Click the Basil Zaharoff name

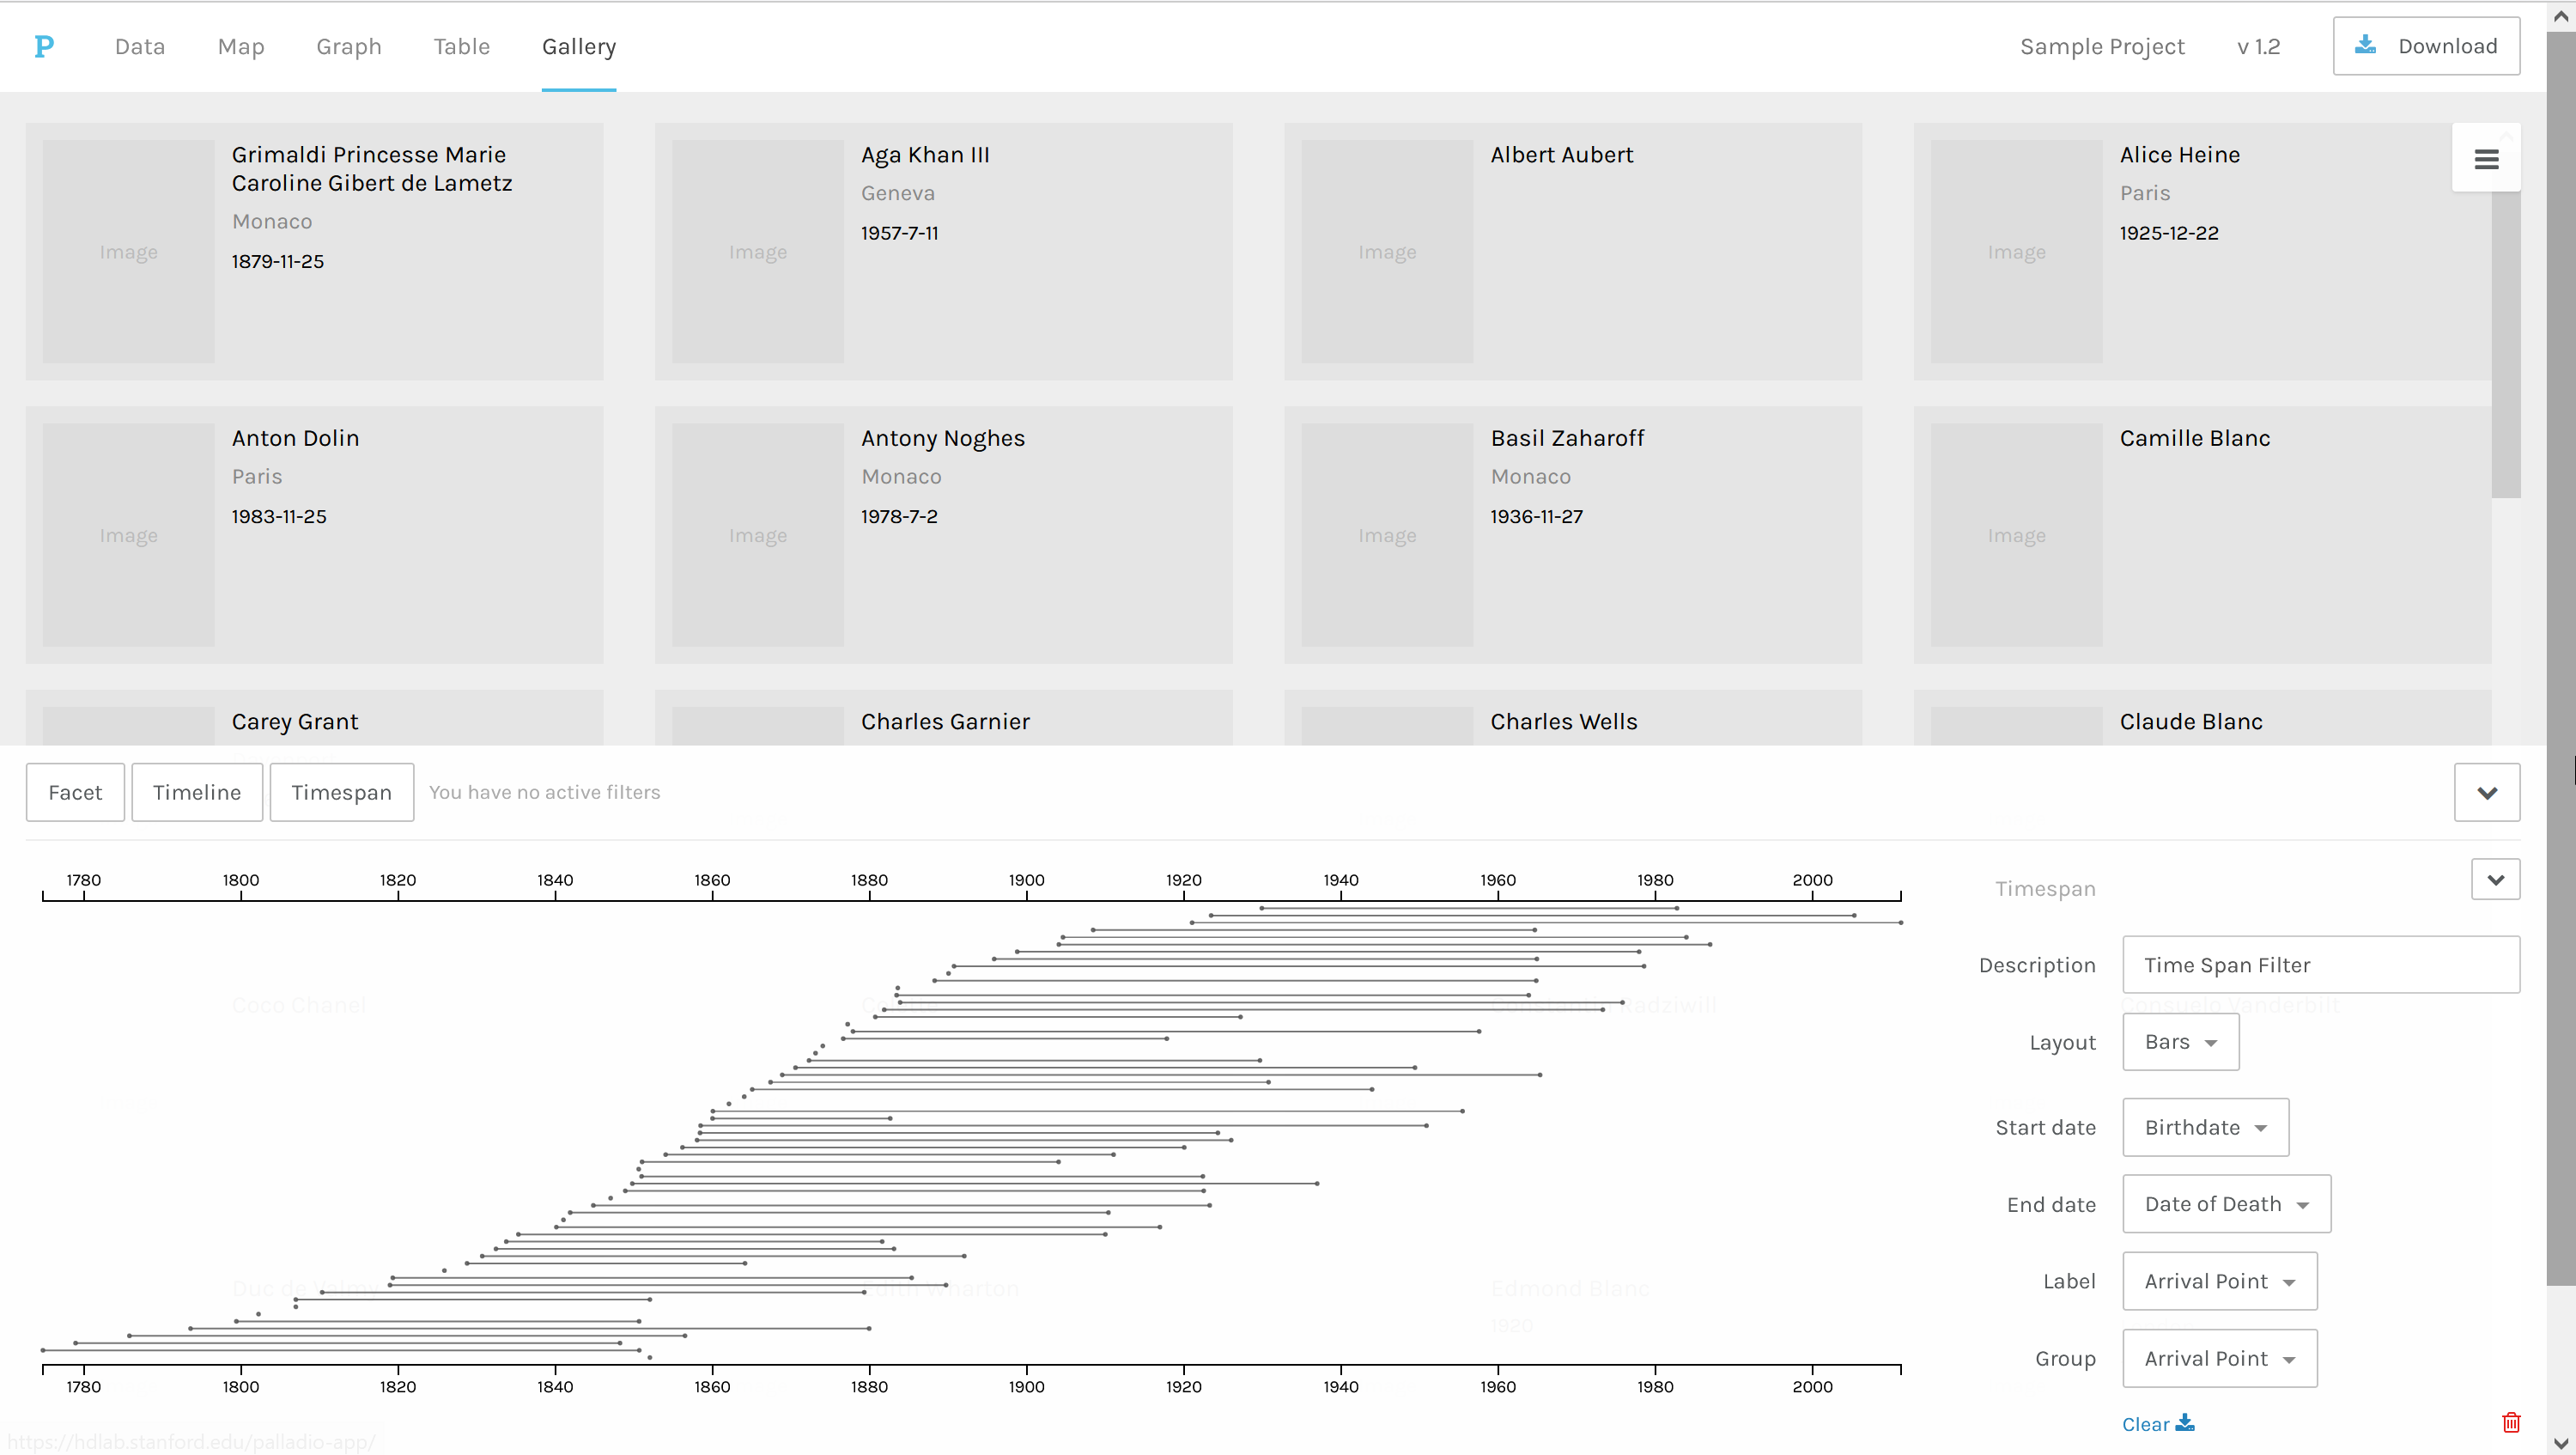[x=1567, y=438]
